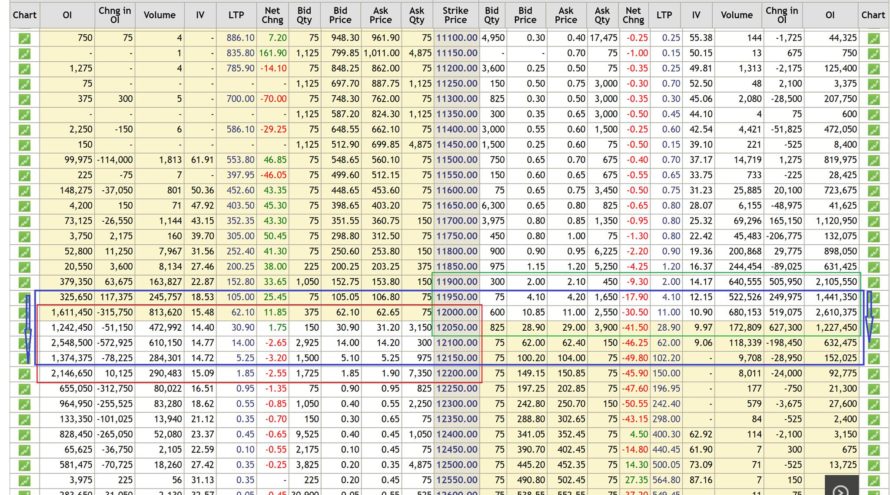The image size is (890, 495).
Task: Open call-side chart icon for strike 11700.00
Action: click(x=24, y=221)
